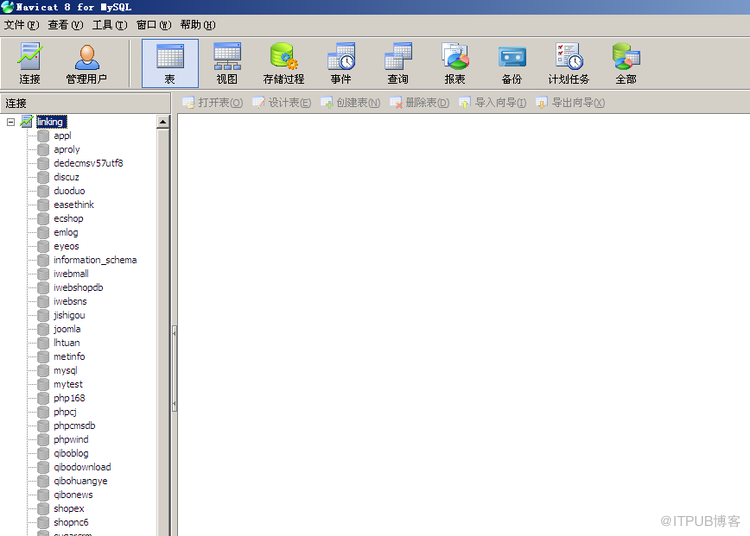750x536 pixels.
Task: Select the iwebsns database
Action: point(70,302)
